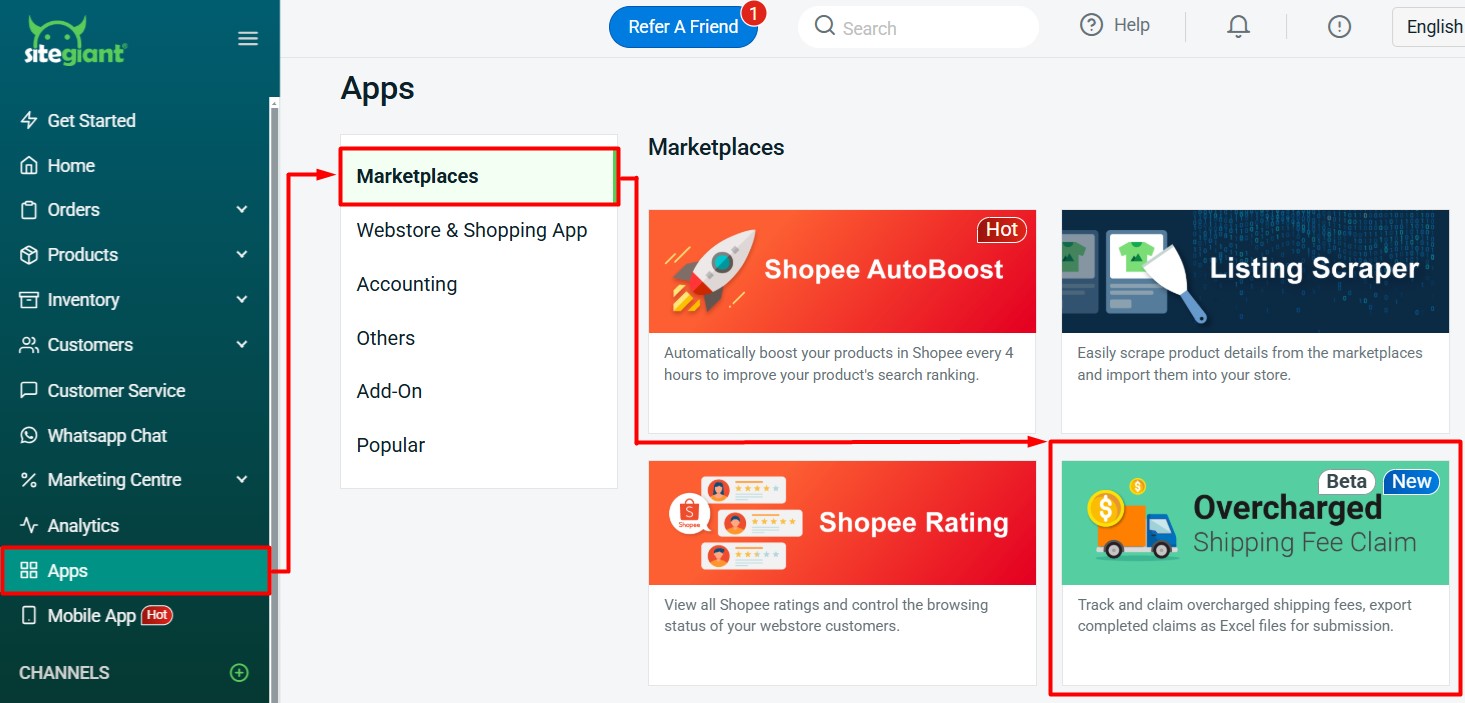Add a new channel with the plus icon
The image size is (1465, 703).
239,673
